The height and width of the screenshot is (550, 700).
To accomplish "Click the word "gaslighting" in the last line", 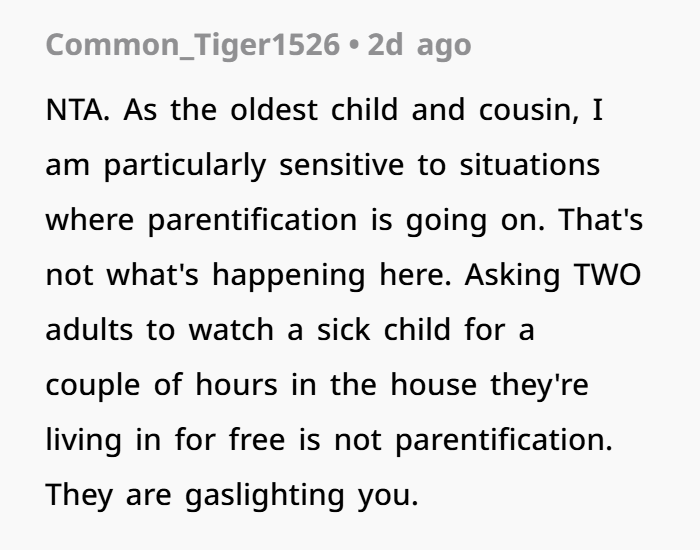I will click(265, 496).
